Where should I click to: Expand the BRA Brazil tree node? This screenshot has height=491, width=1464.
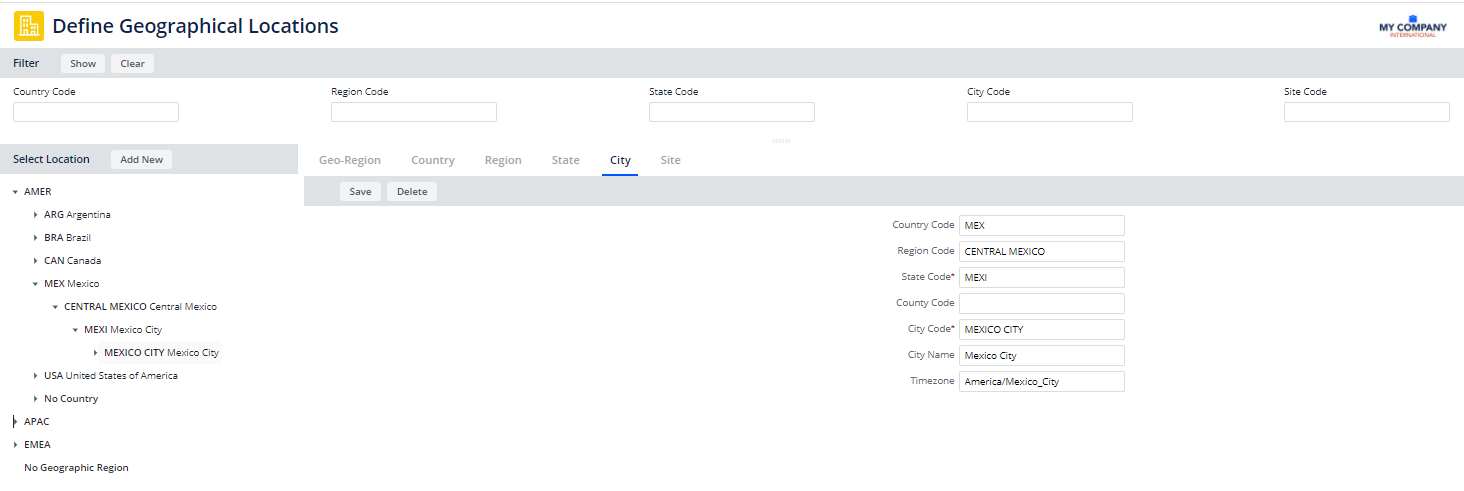35,238
